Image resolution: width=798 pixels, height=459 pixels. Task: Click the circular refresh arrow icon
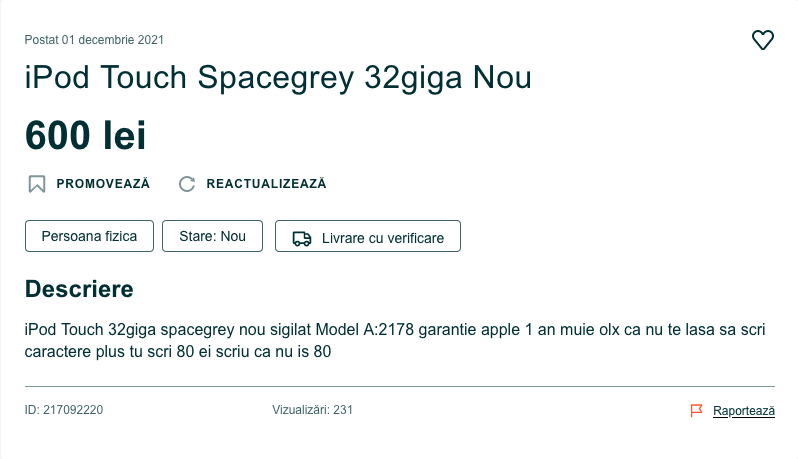[x=187, y=184]
